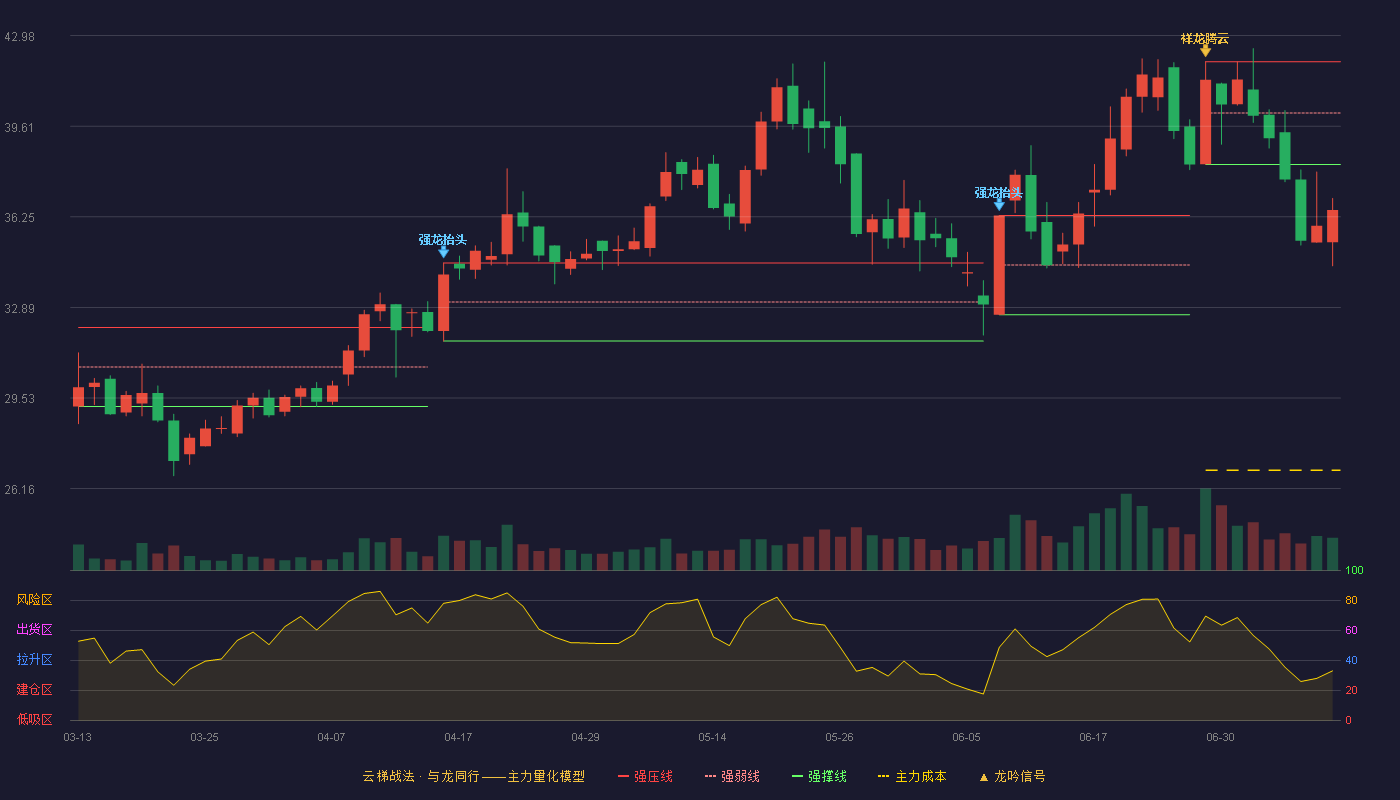Click the 03-13 date label

tap(77, 737)
